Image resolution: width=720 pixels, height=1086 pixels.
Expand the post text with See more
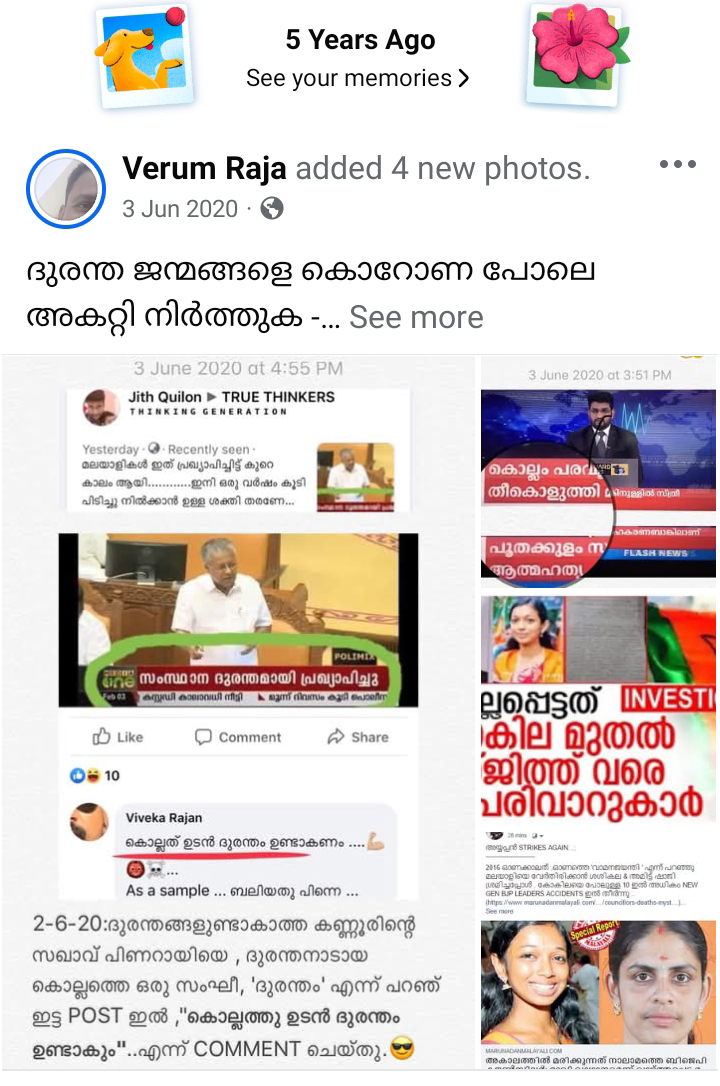[416, 317]
